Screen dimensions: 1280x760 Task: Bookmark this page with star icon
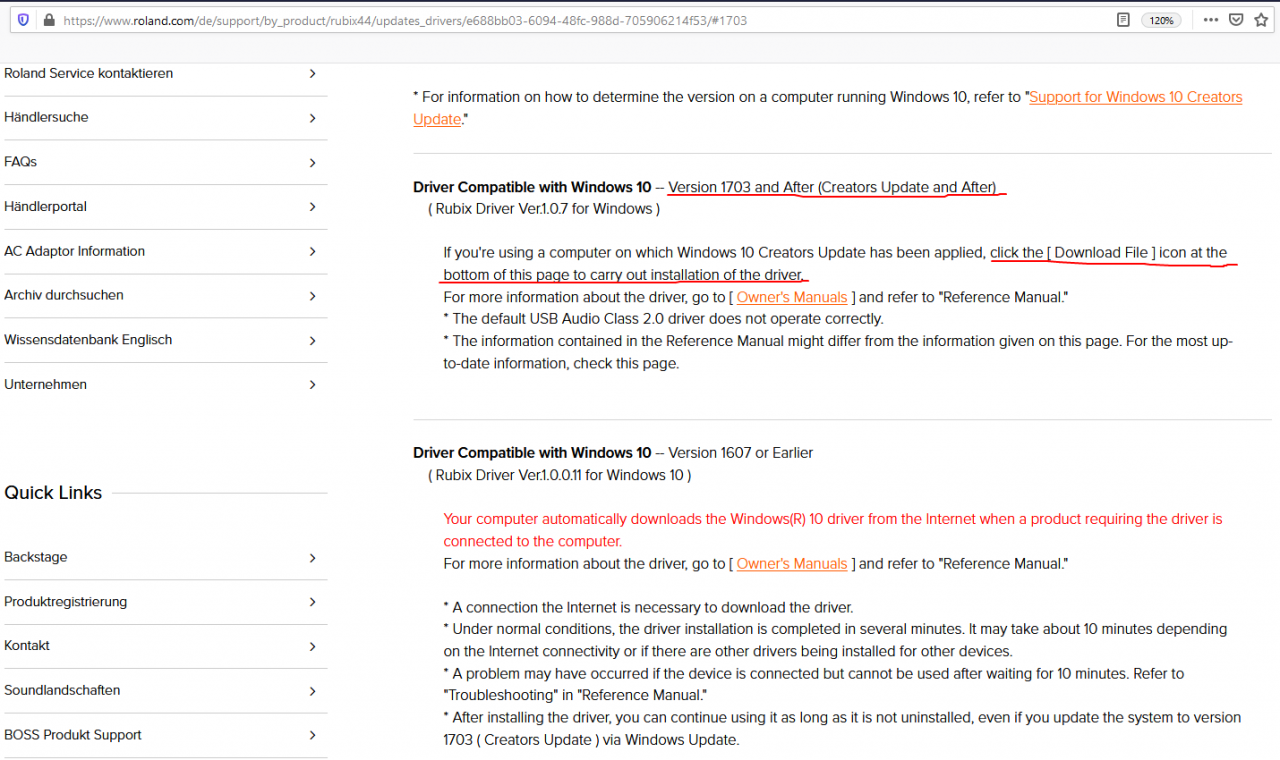(1262, 20)
